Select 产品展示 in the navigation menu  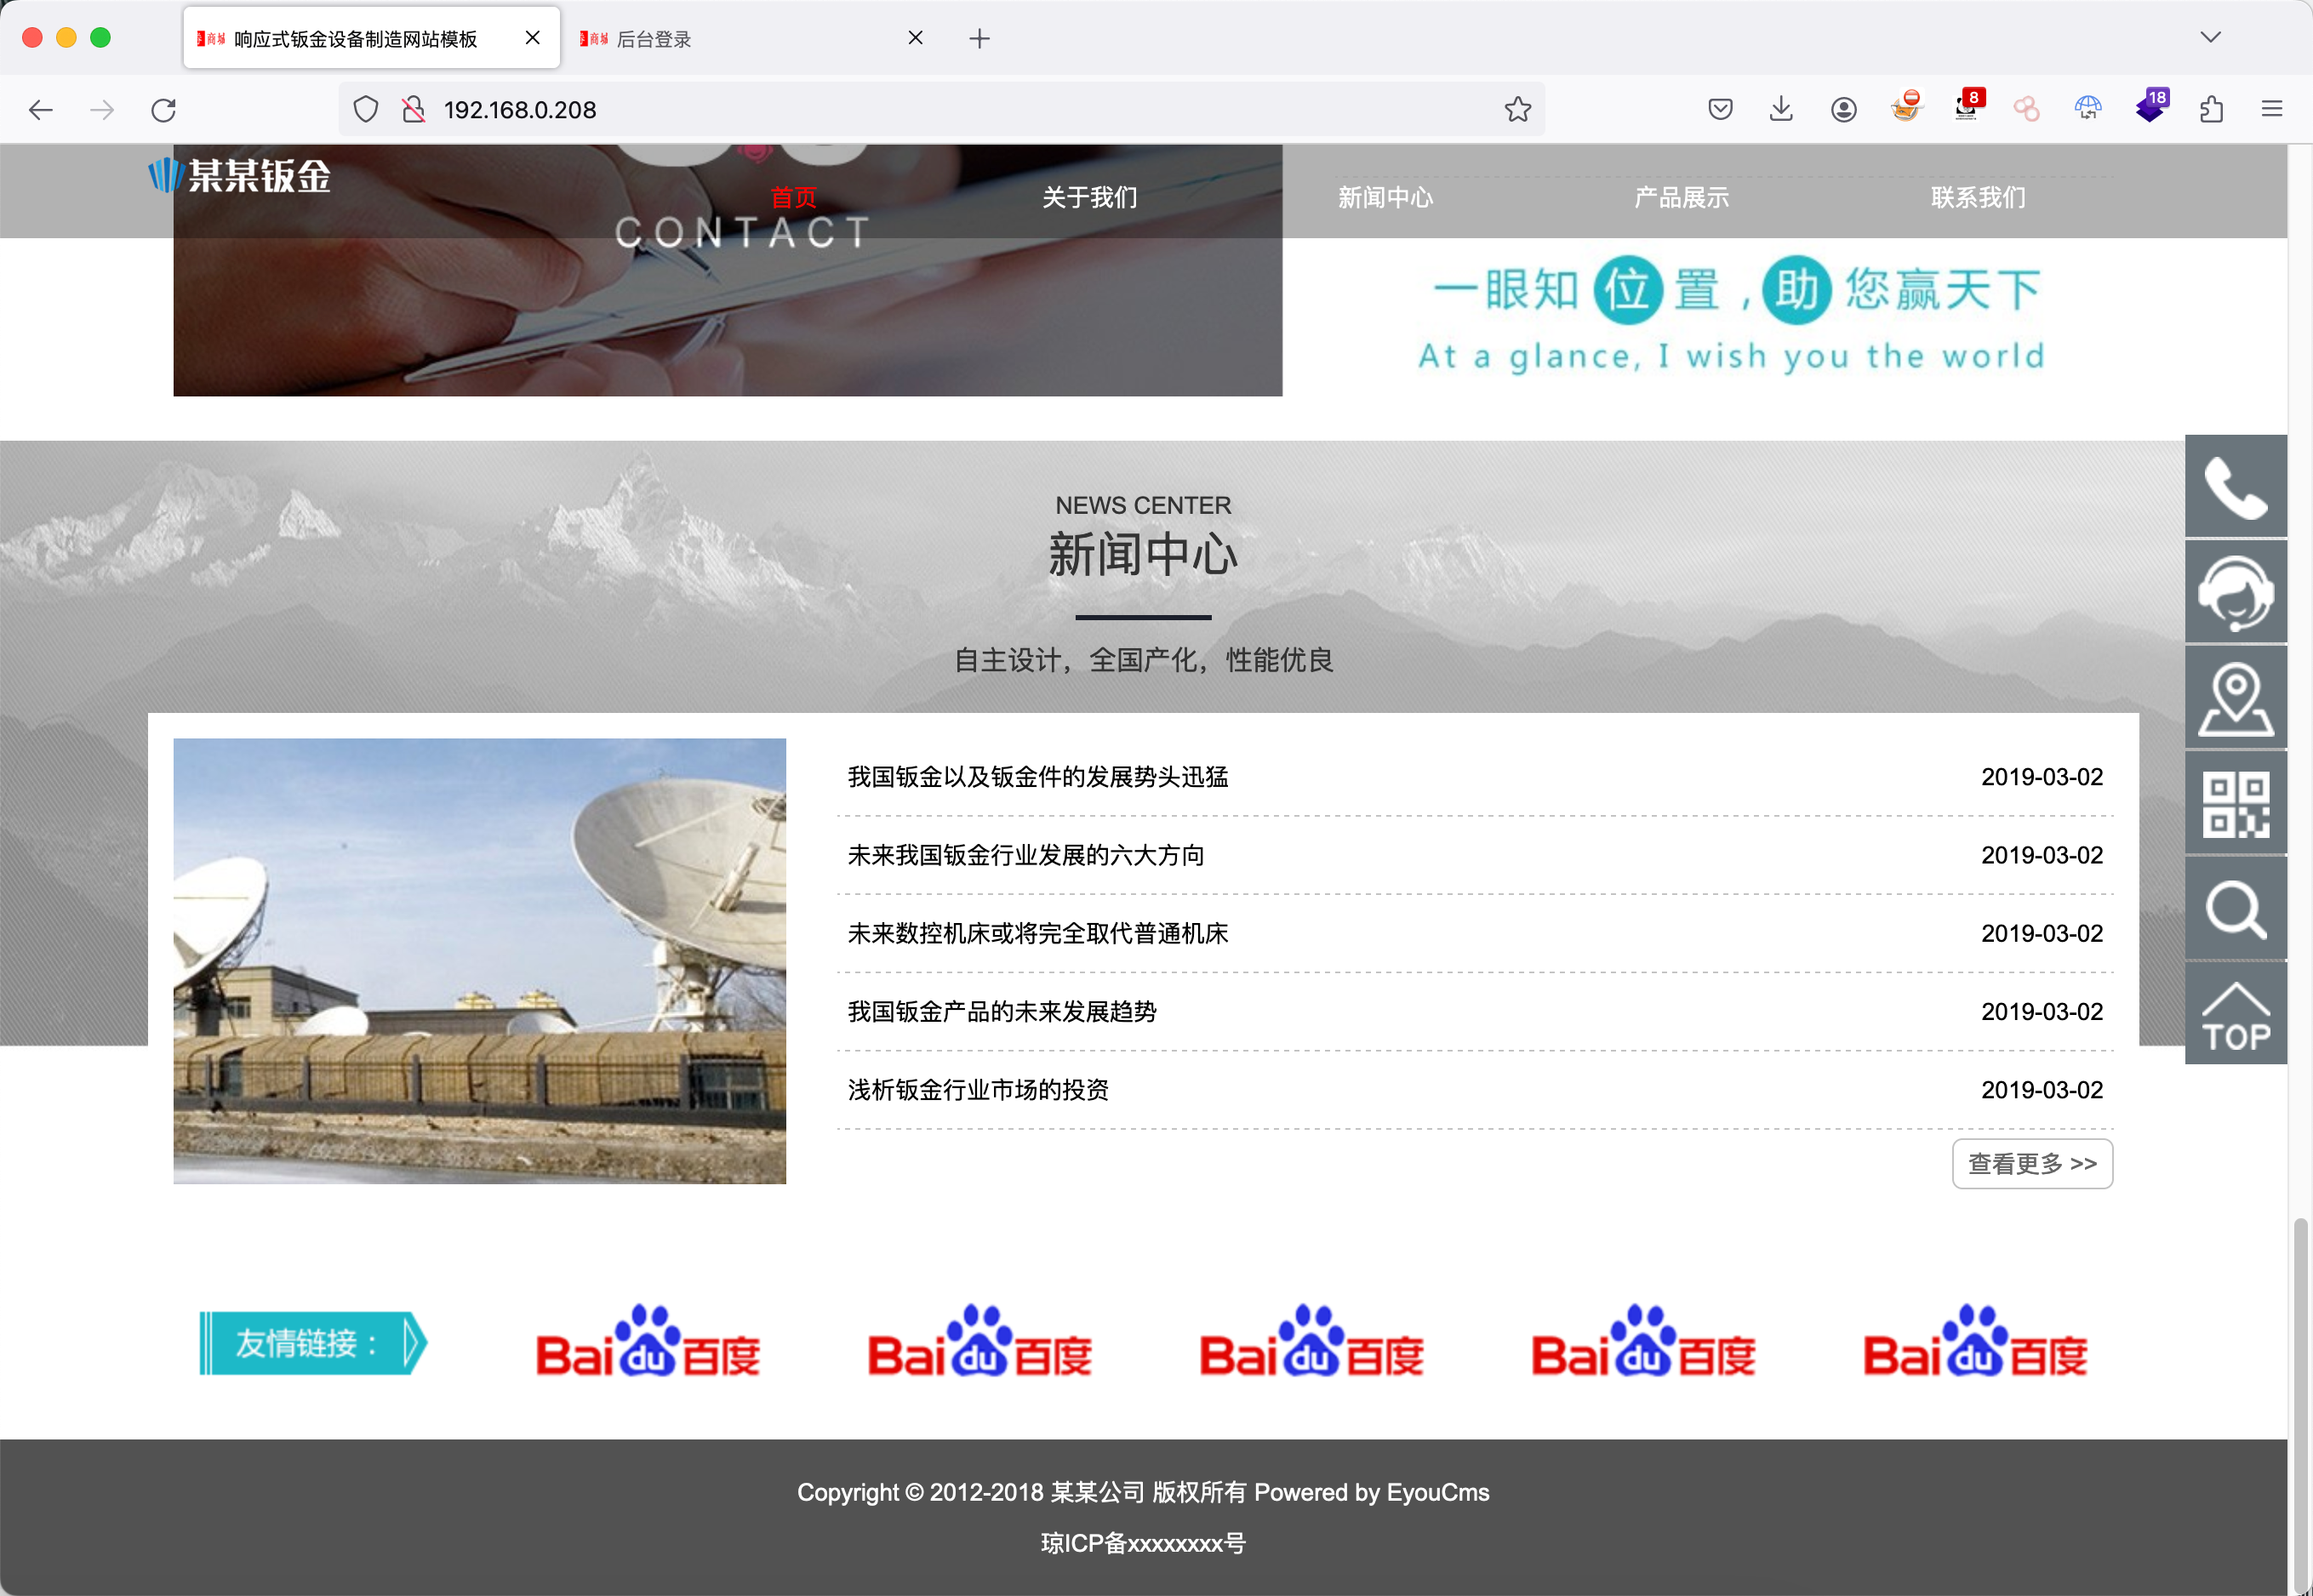coord(1681,197)
